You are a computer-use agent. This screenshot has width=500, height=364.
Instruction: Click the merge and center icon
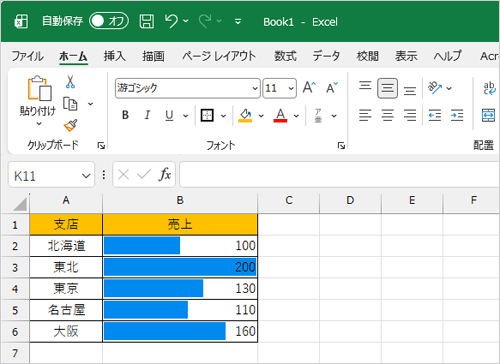click(489, 115)
